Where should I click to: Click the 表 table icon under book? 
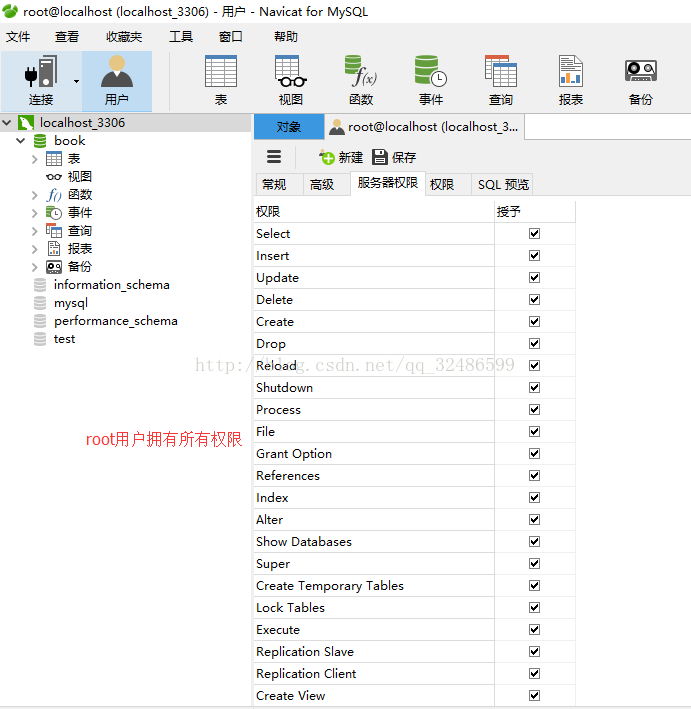[x=54, y=159]
